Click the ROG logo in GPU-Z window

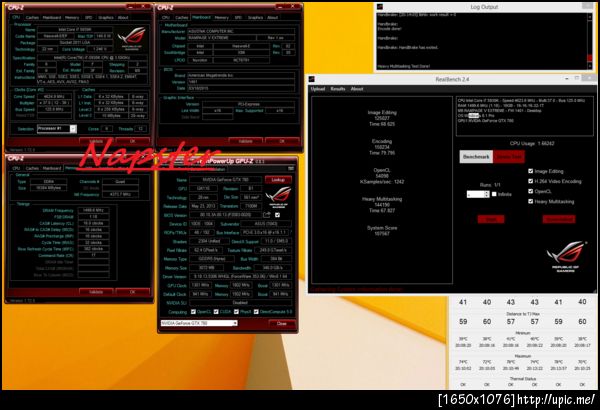279,196
